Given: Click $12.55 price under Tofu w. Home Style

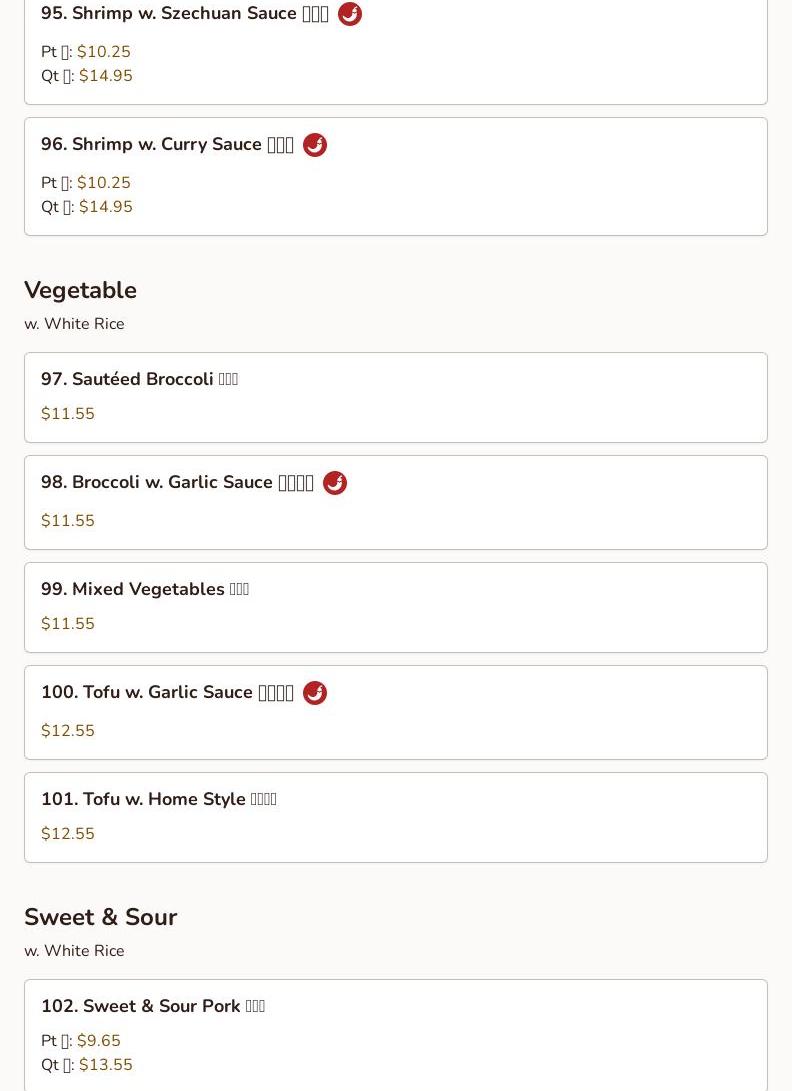Looking at the screenshot, I should pyautogui.click(x=68, y=834).
